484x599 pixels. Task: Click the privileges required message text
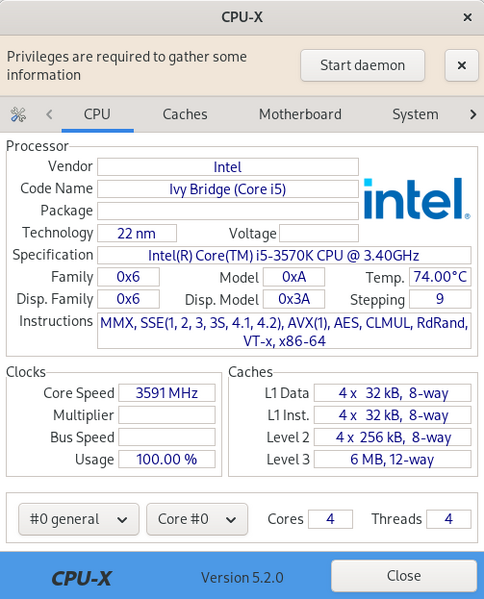(127, 66)
